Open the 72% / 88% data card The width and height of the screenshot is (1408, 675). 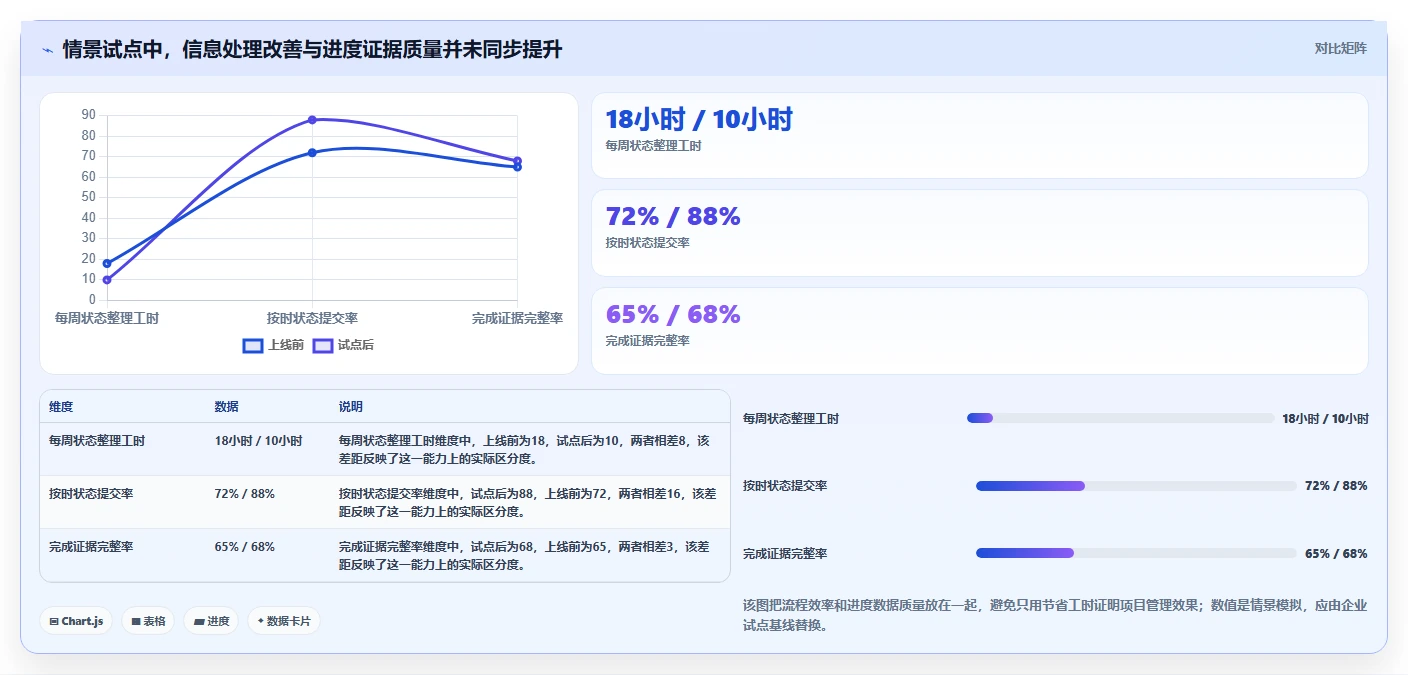[979, 233]
